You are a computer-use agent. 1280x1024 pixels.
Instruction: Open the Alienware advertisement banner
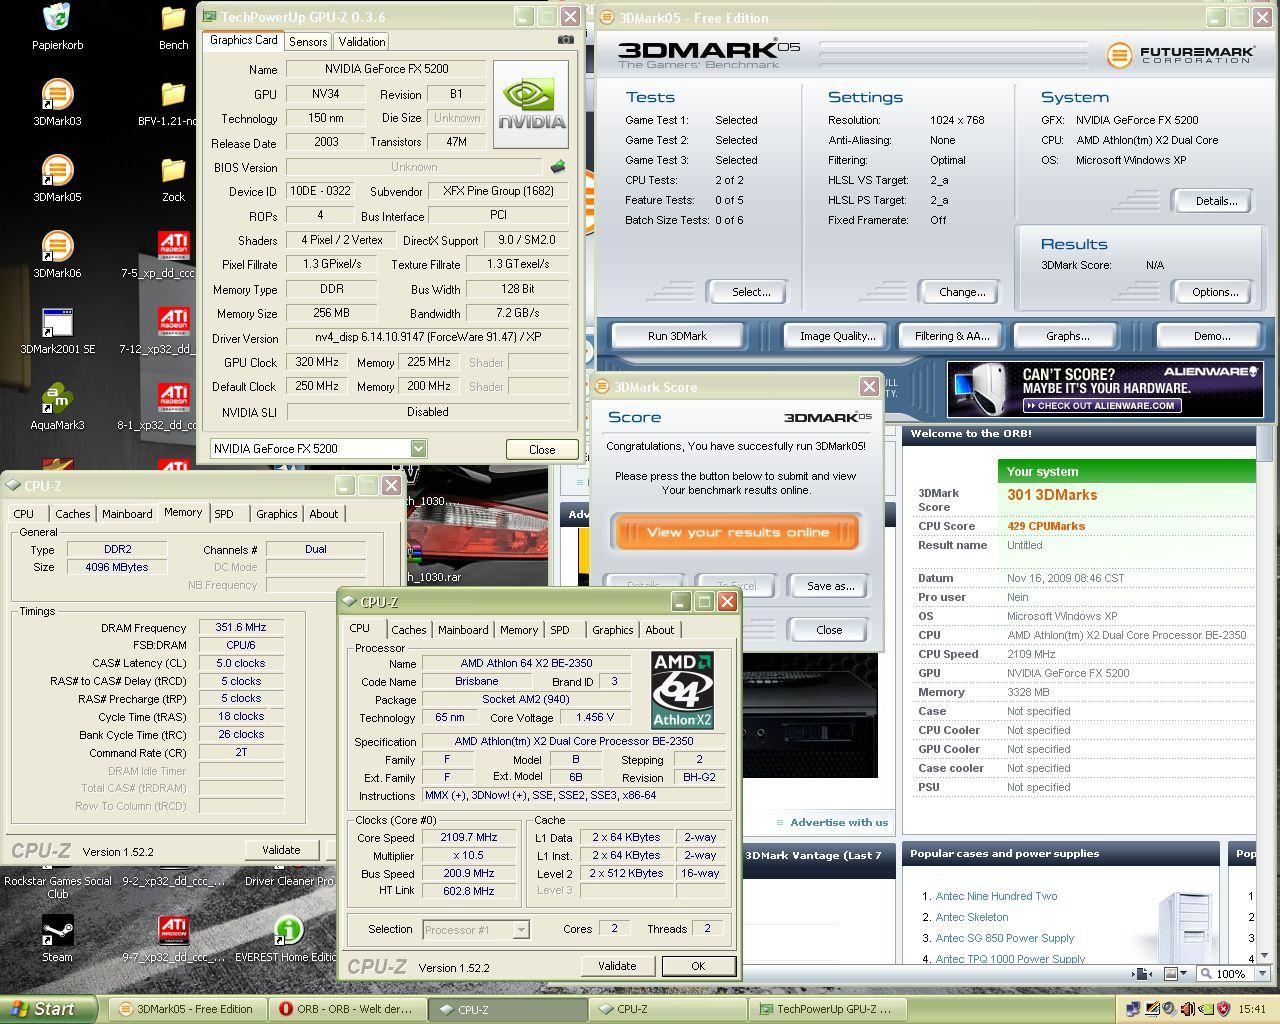(x=1104, y=389)
